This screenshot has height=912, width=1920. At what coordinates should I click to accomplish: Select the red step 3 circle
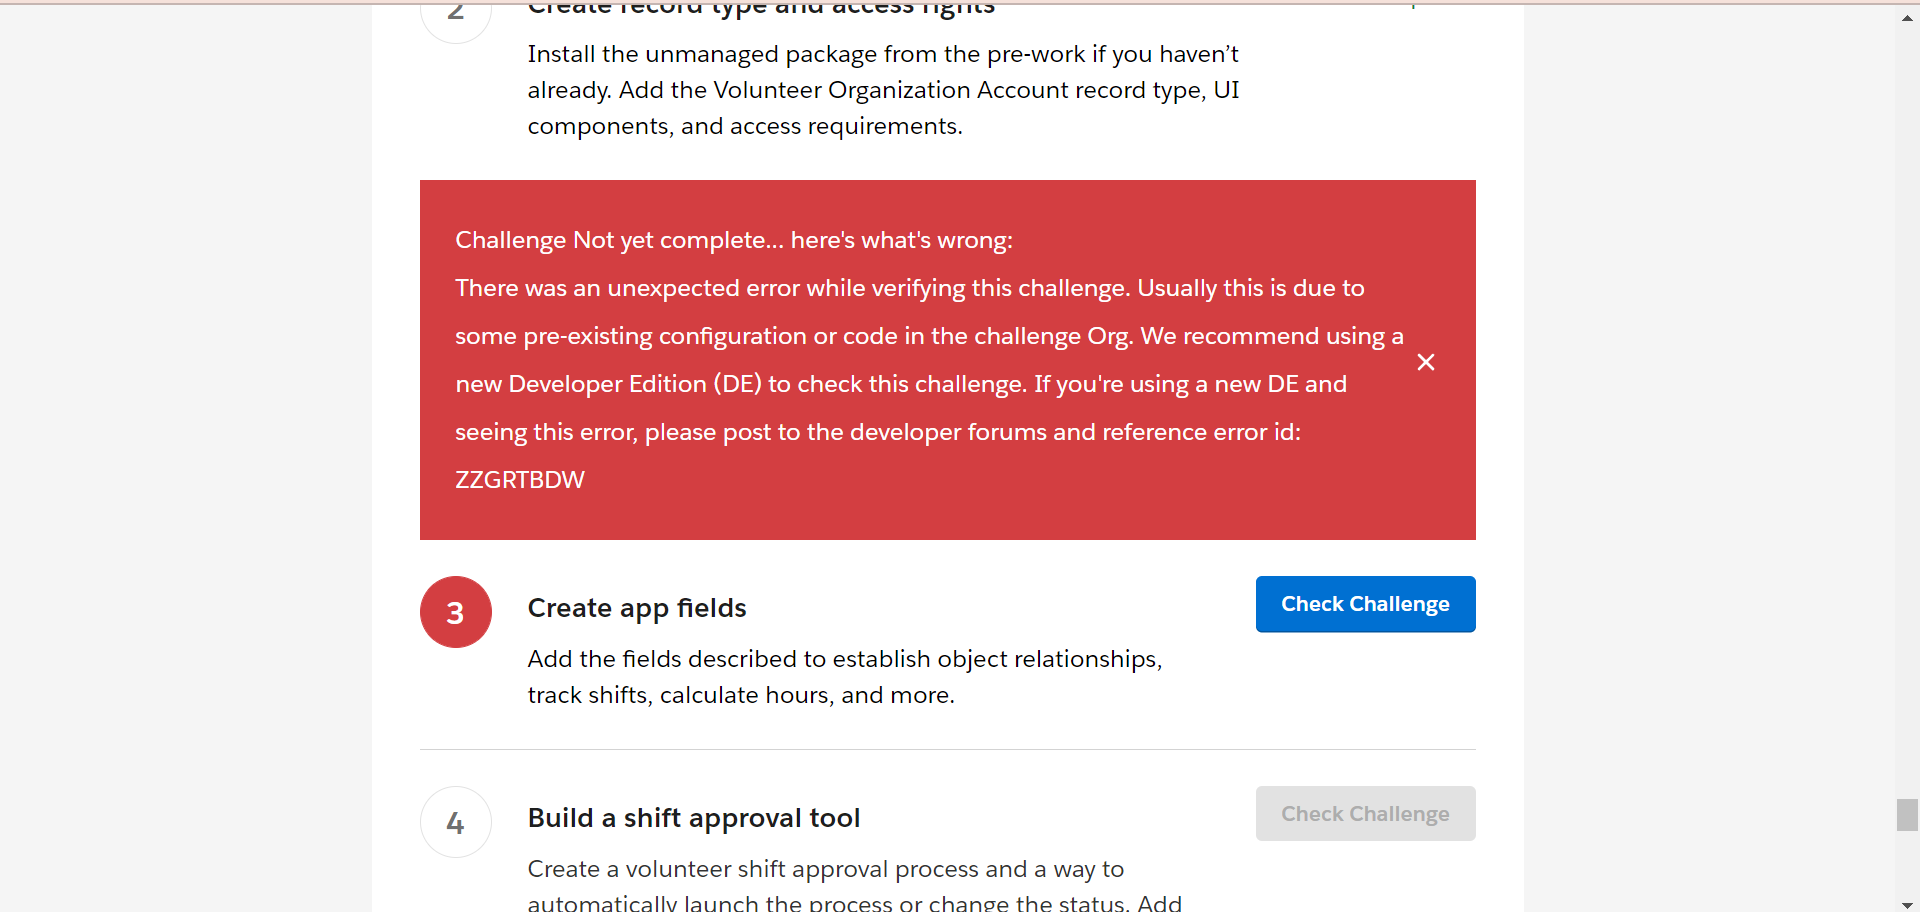click(455, 611)
